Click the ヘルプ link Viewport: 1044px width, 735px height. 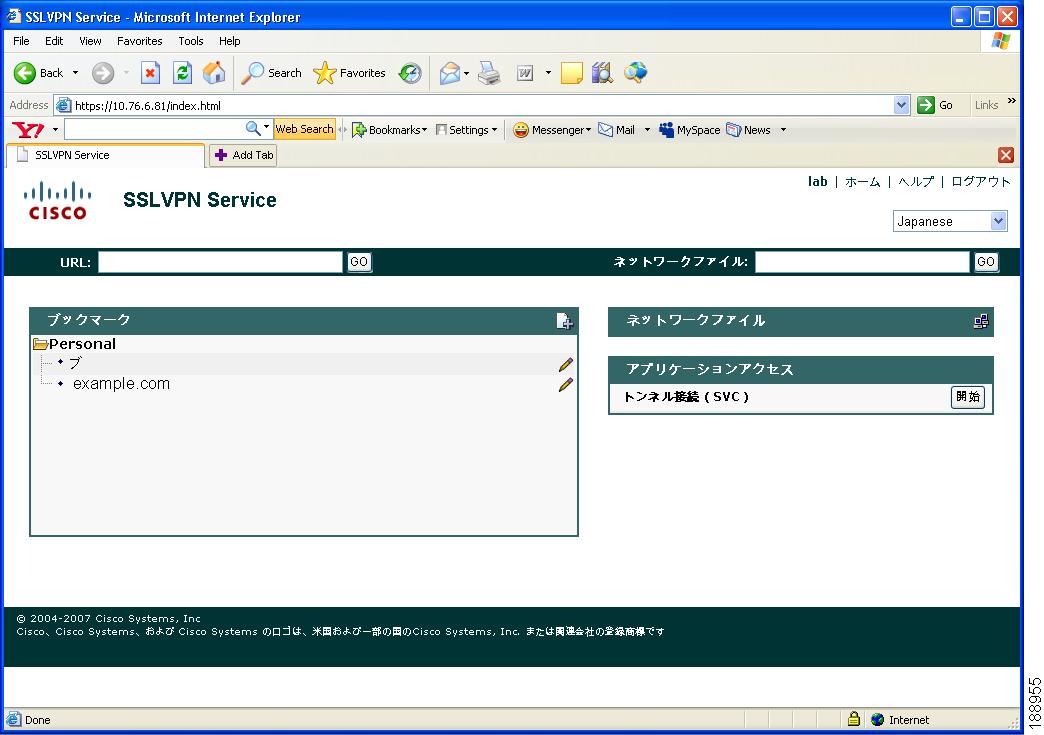click(x=915, y=182)
